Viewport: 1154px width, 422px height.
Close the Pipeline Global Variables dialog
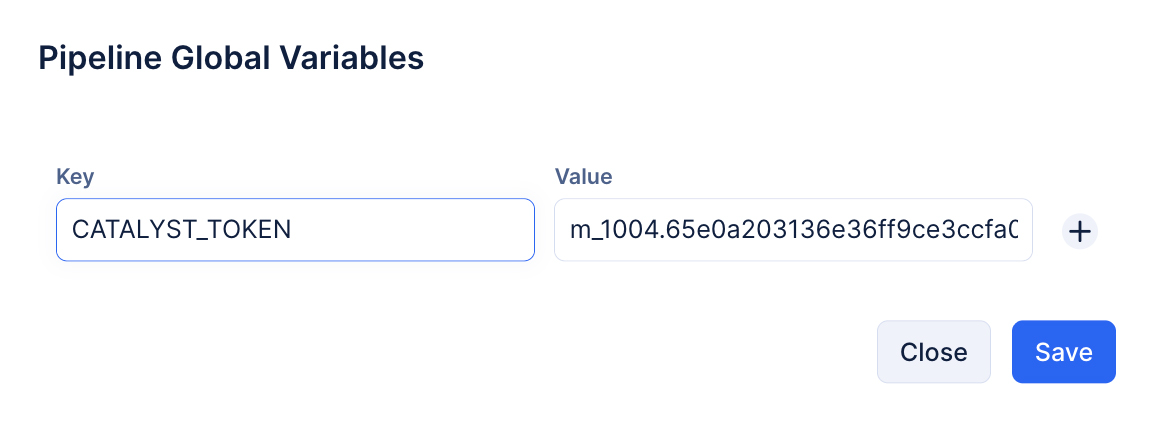coord(933,352)
